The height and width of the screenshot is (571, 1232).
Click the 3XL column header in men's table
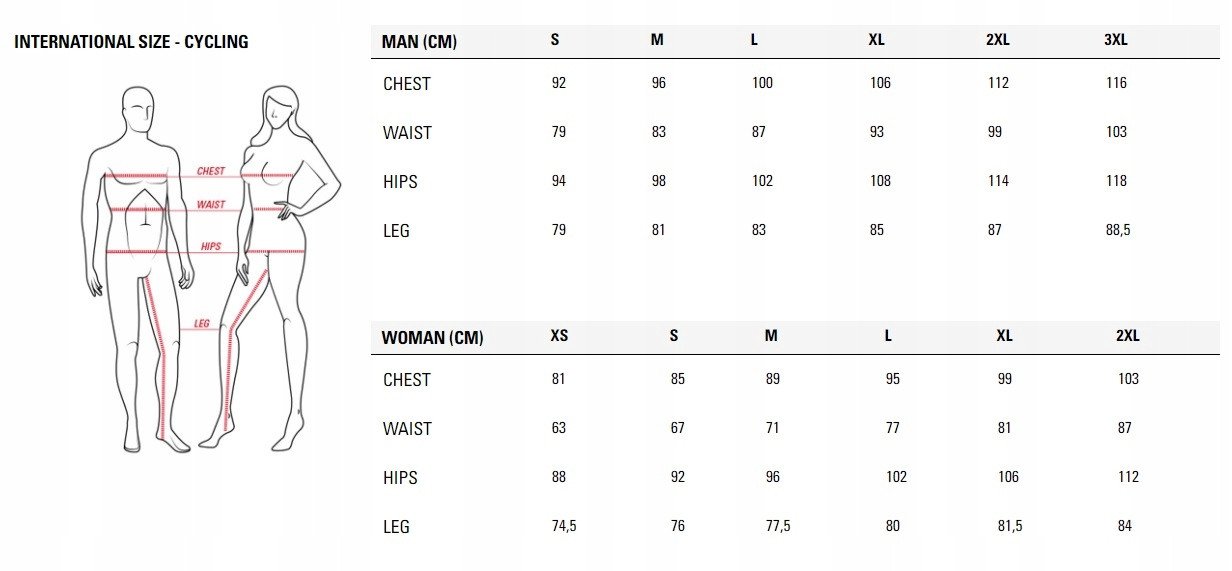pos(1116,40)
